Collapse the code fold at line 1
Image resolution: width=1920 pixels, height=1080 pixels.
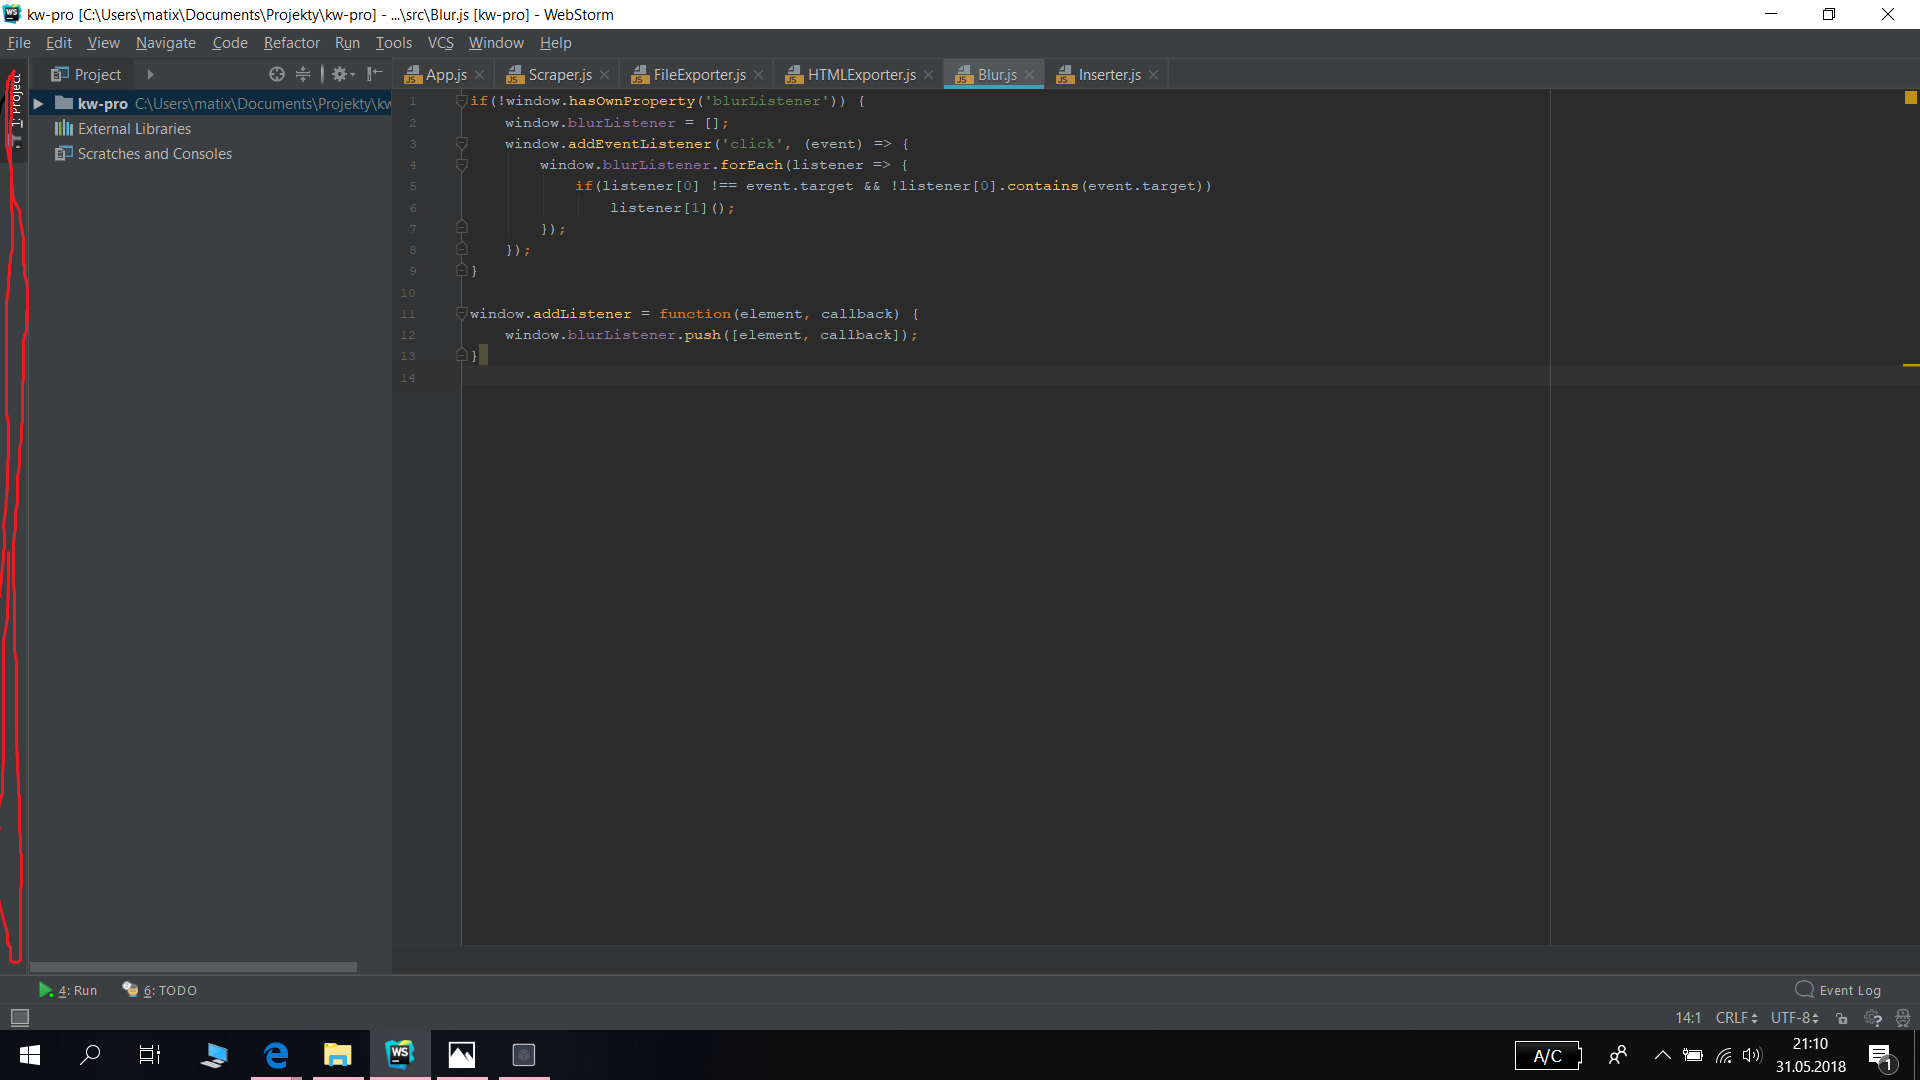461,100
